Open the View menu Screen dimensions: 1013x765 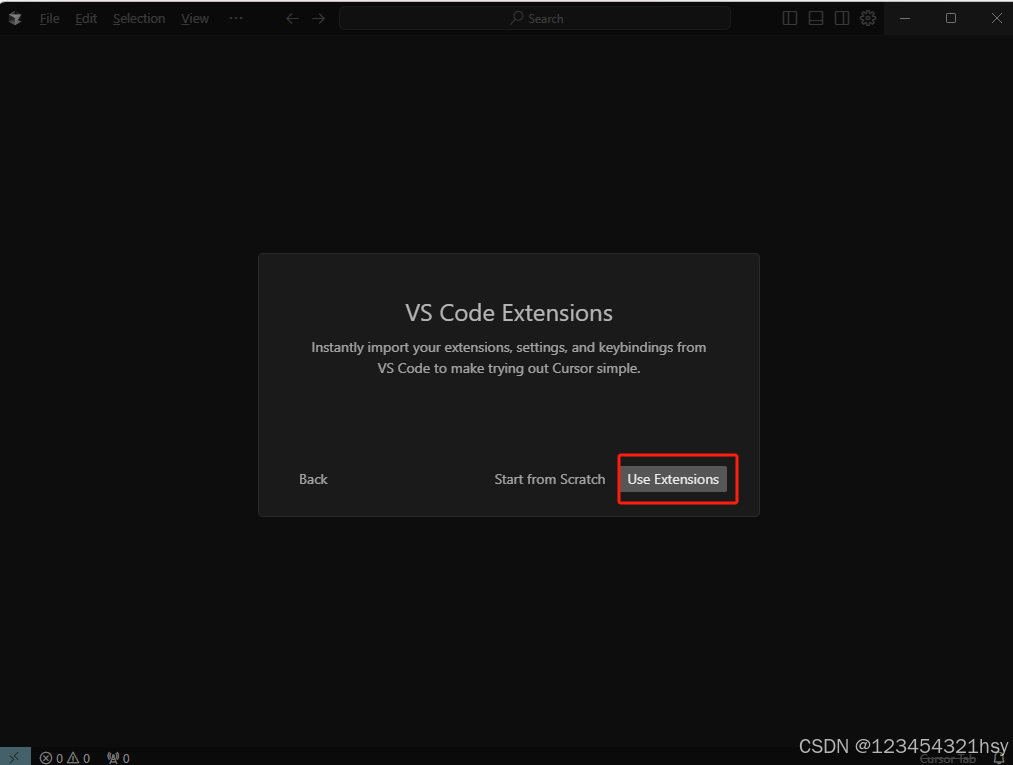pyautogui.click(x=194, y=19)
